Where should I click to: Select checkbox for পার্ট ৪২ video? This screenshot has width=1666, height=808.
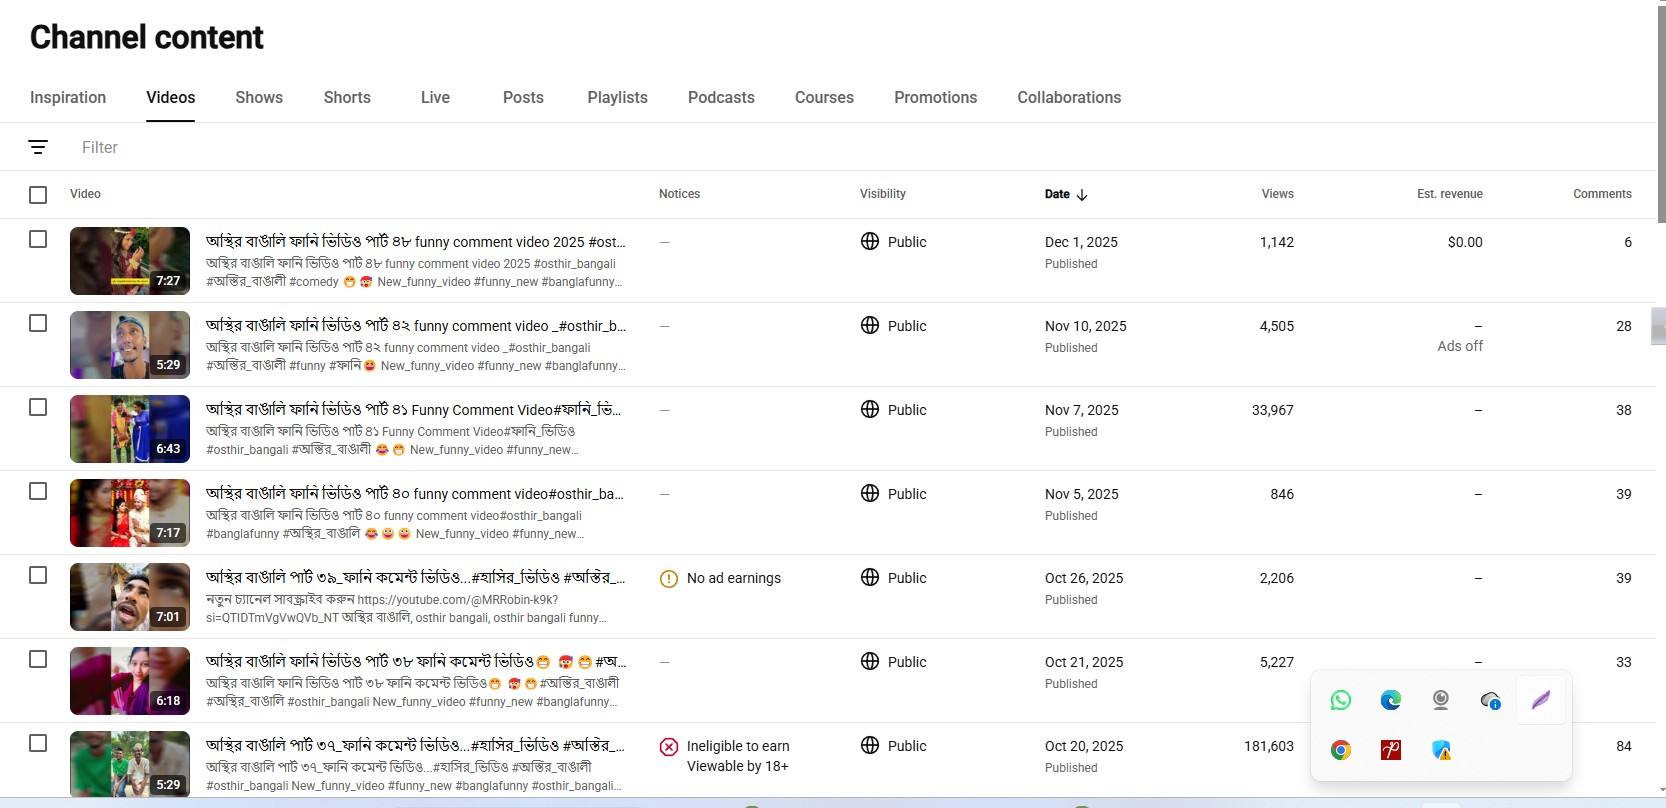[38, 323]
